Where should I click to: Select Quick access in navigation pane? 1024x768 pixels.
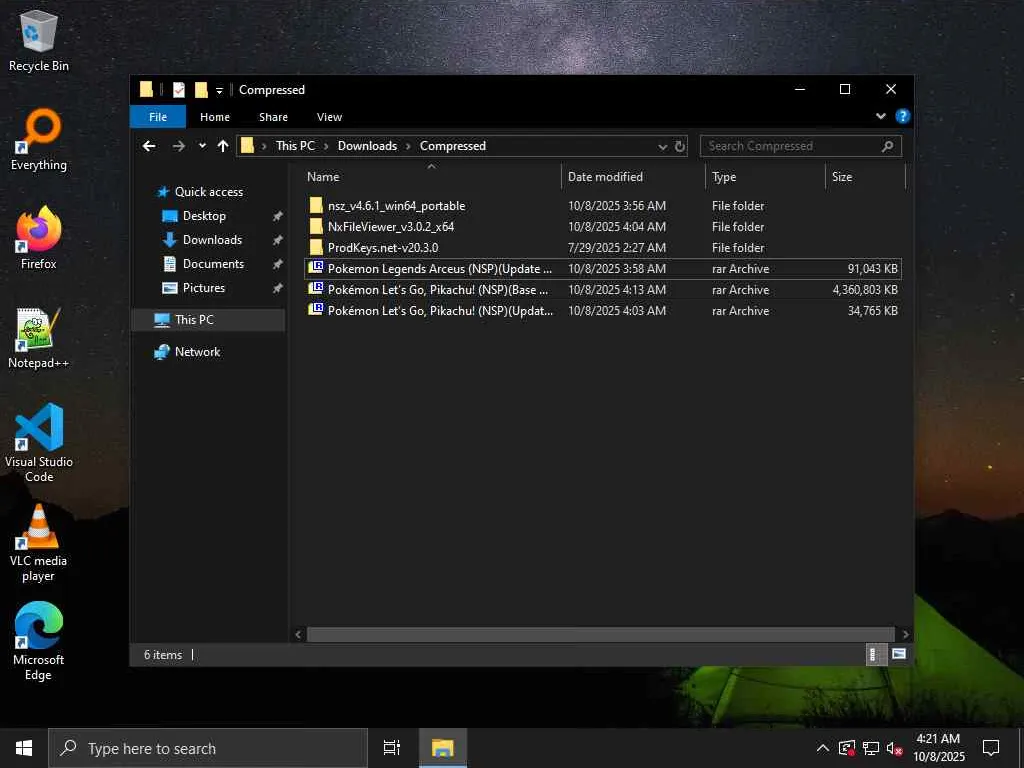pos(209,192)
